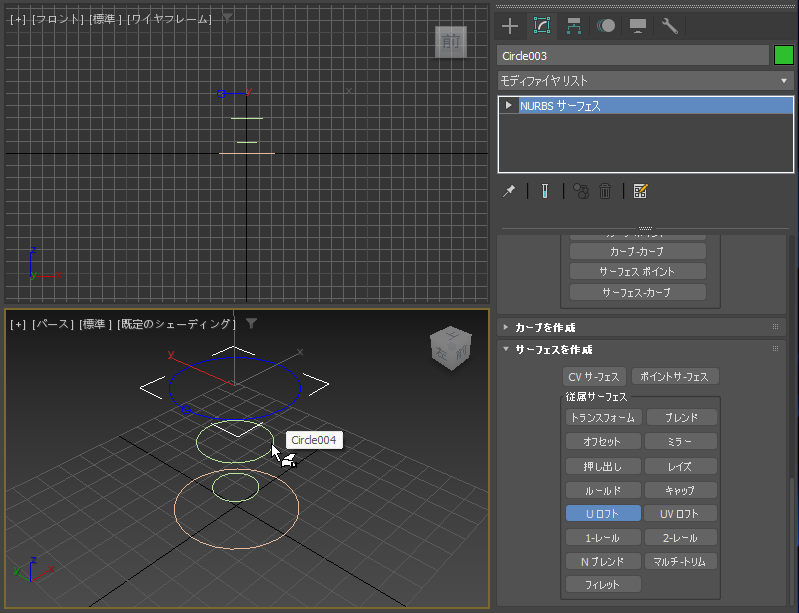Click the サーフェス-カーブ button

point(637,292)
